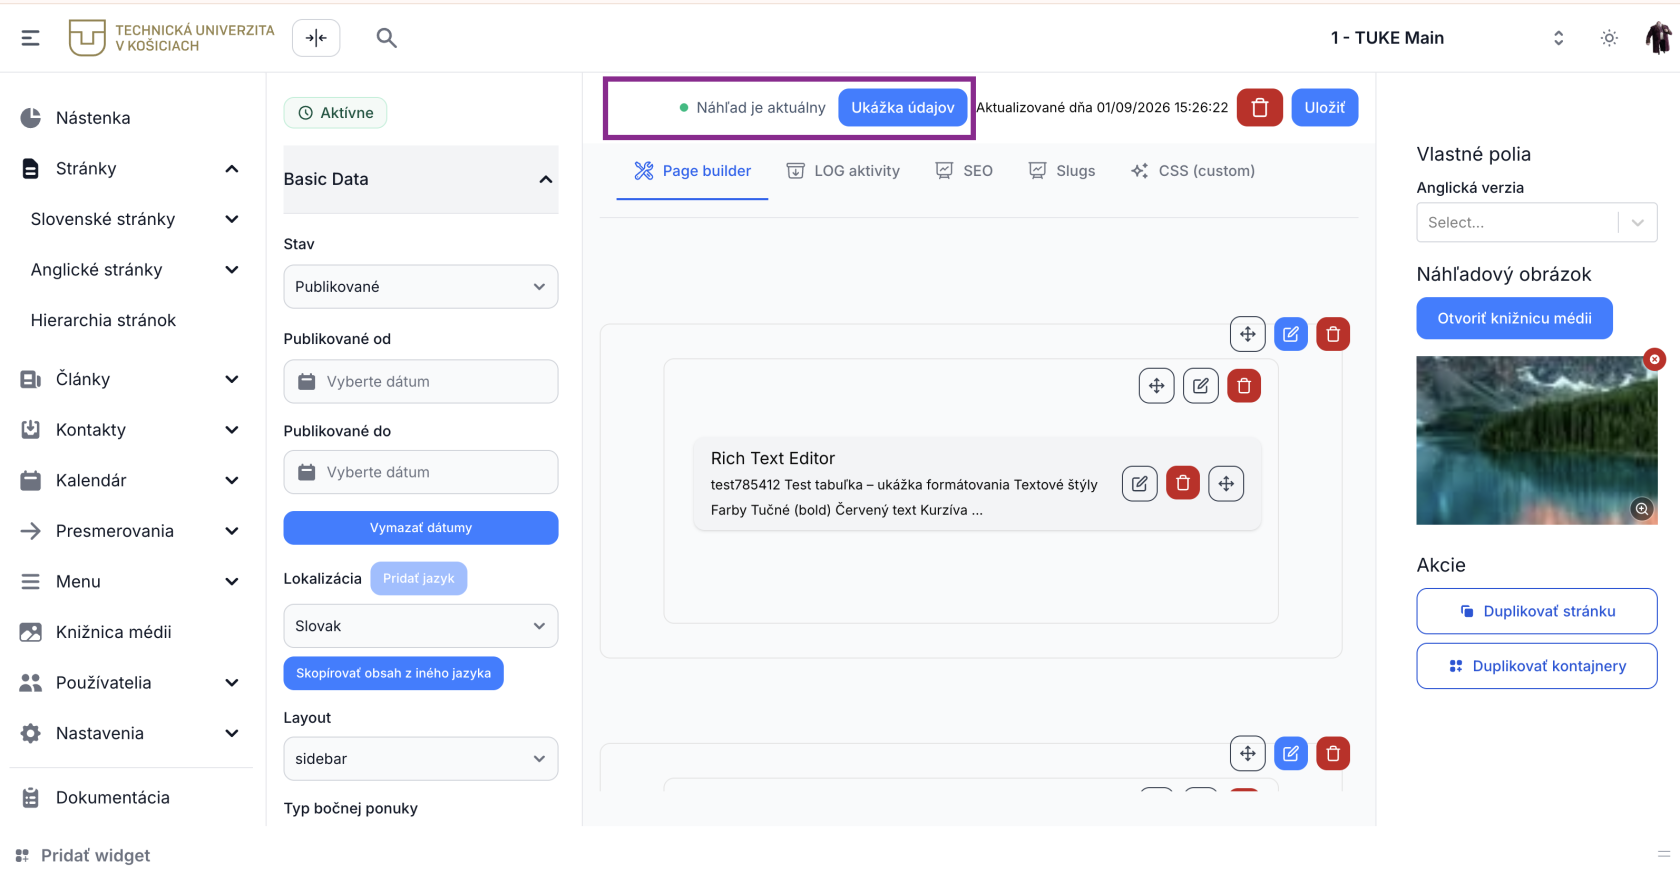
Task: Delete the Rich Text Editor widget
Action: pos(1183,484)
